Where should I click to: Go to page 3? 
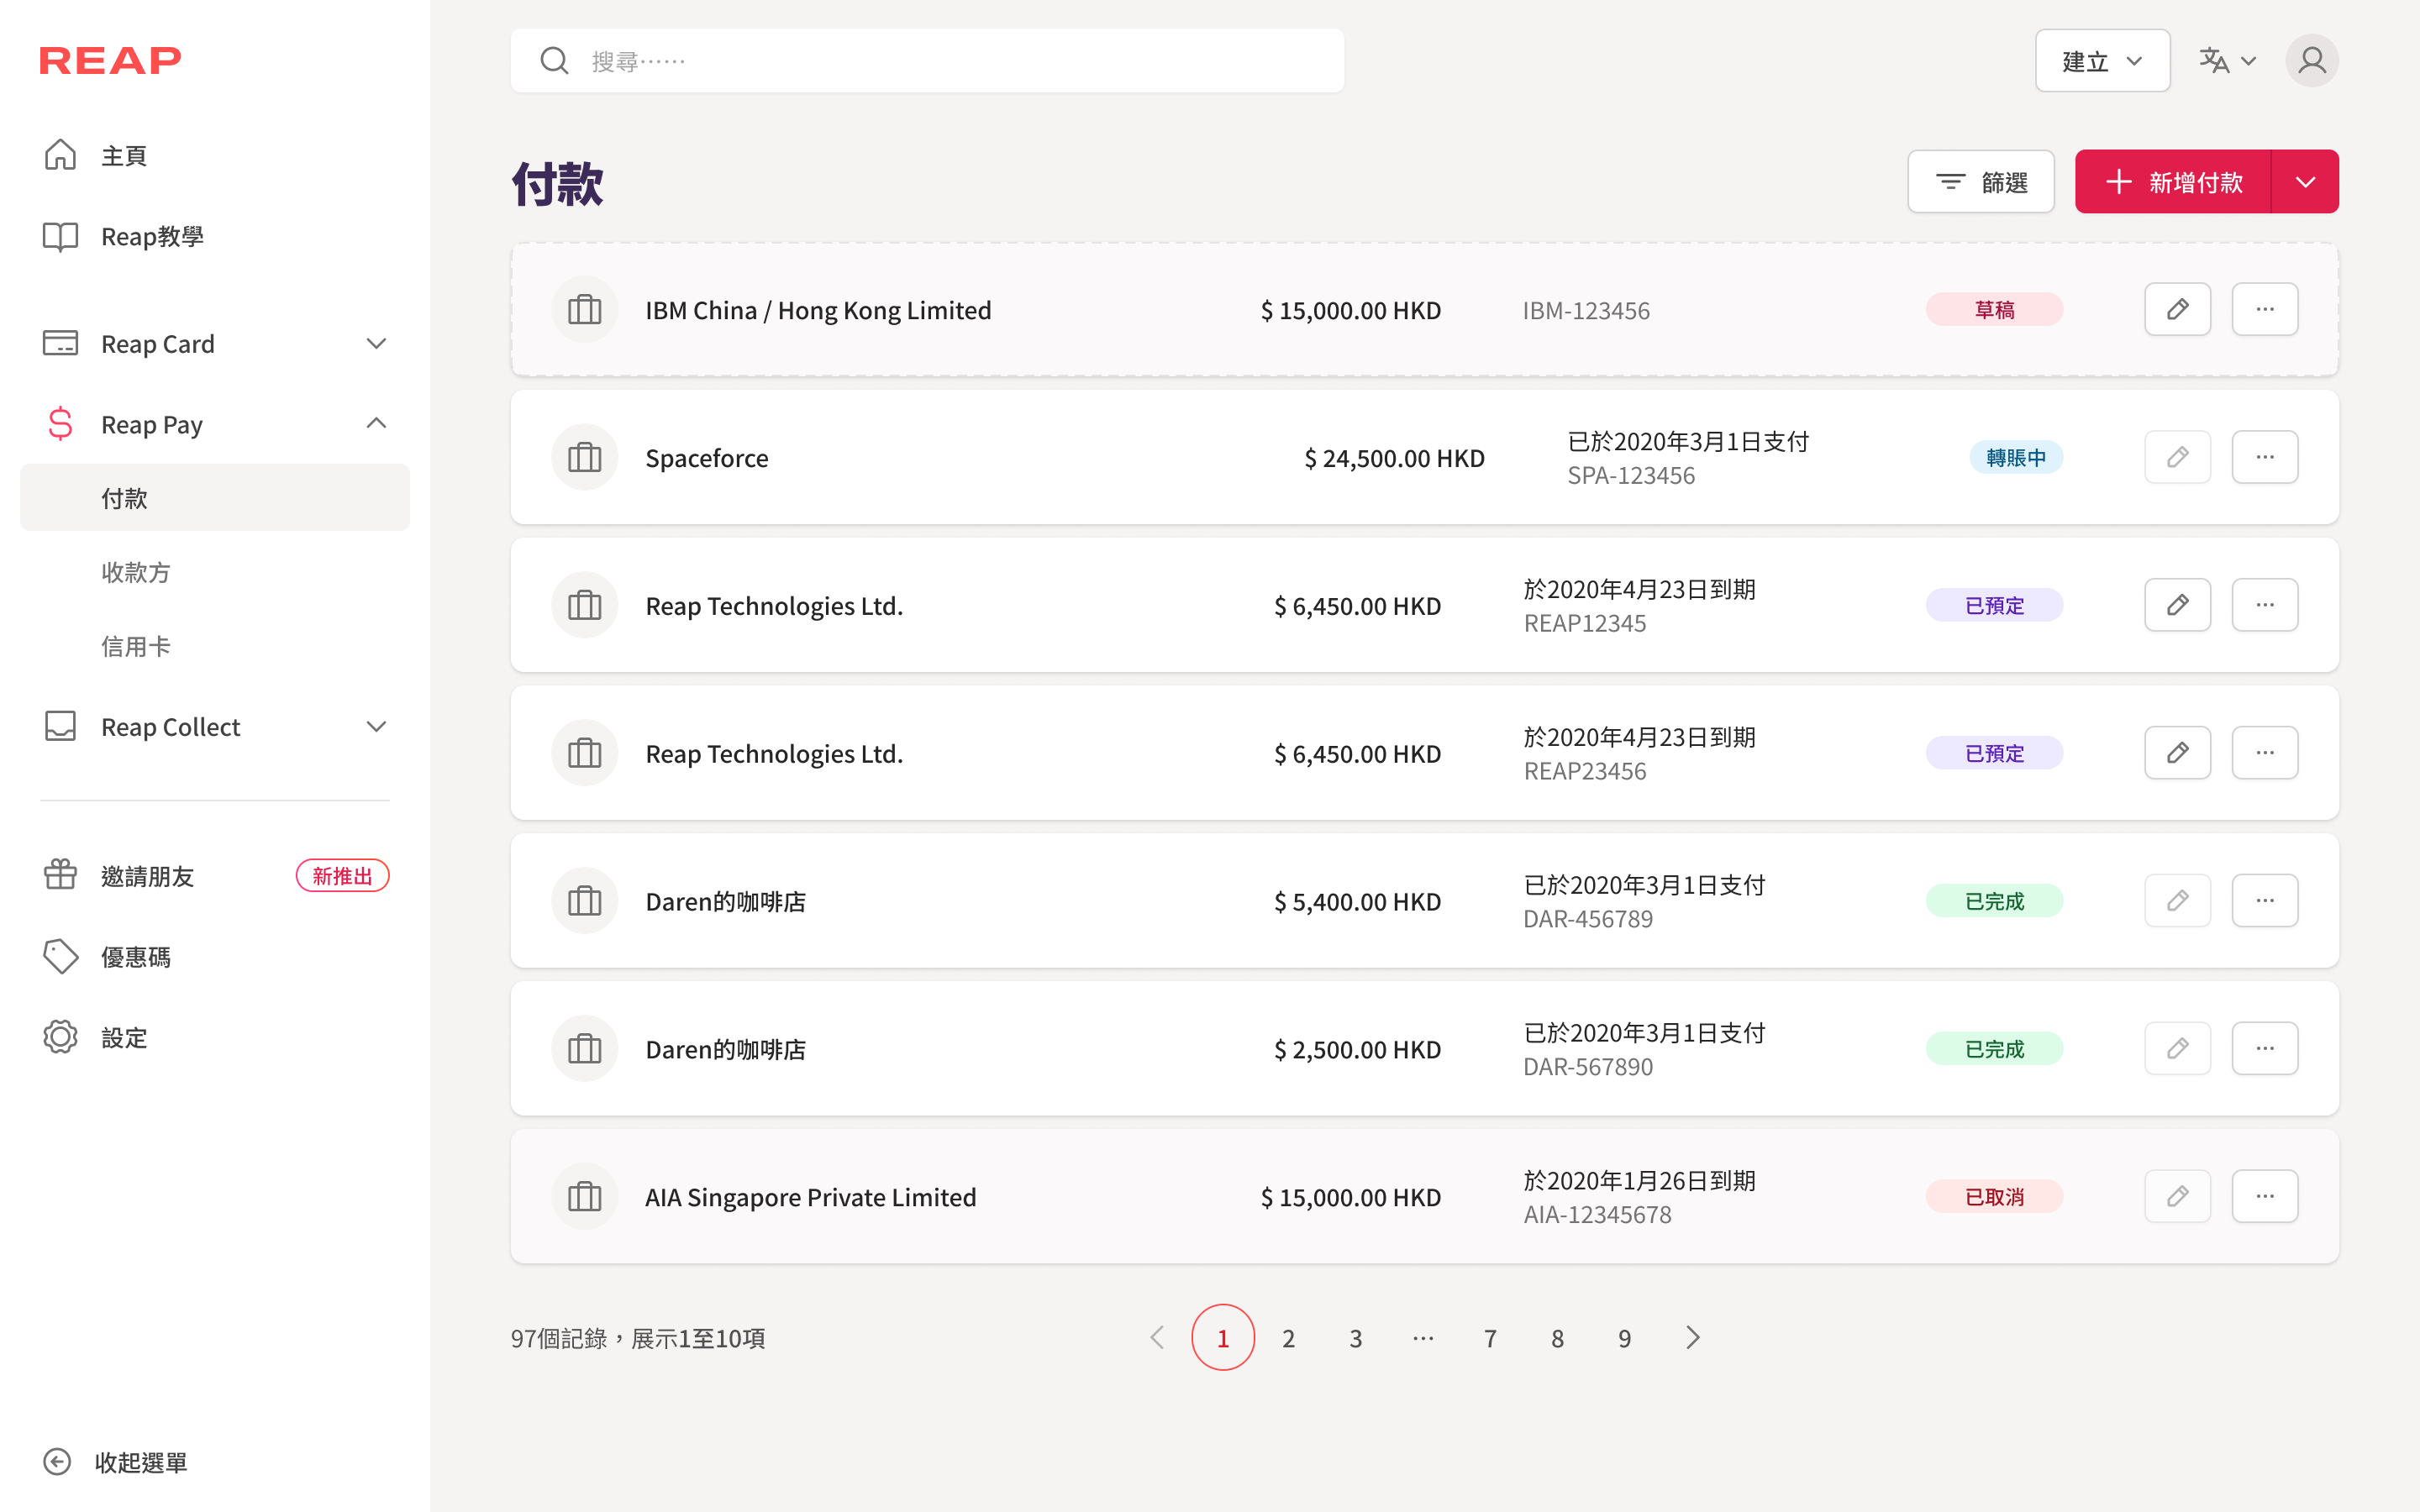point(1356,1338)
